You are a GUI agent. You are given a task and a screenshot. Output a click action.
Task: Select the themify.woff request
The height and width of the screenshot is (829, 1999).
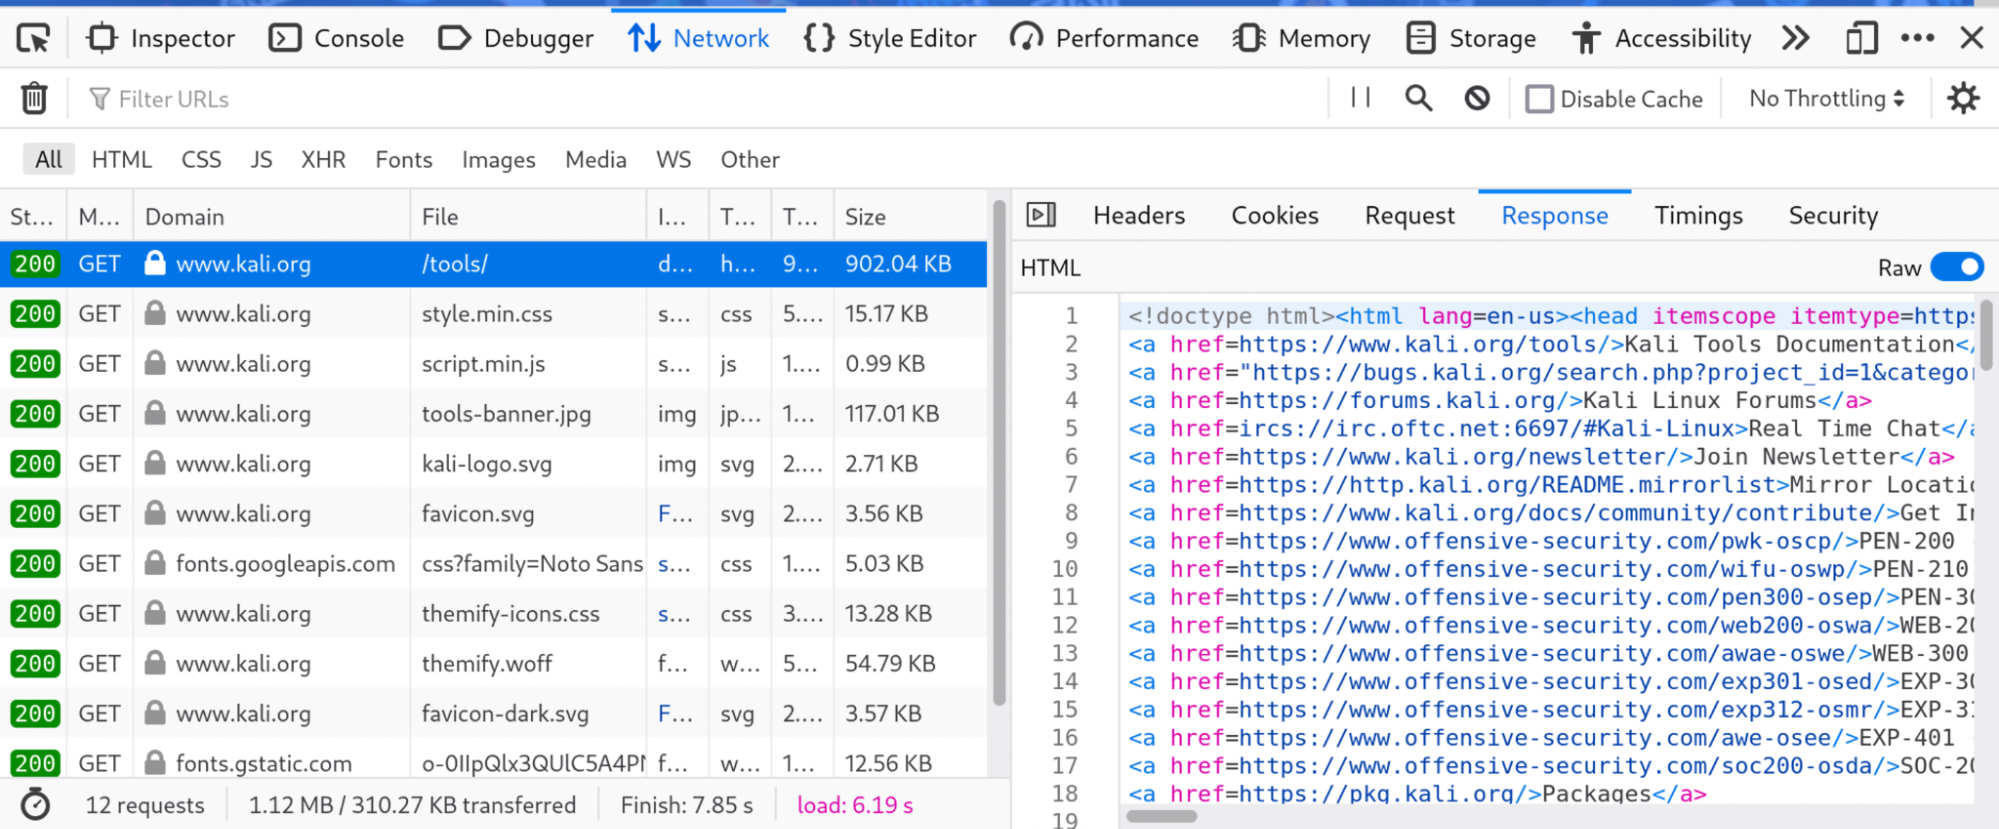pyautogui.click(x=493, y=663)
